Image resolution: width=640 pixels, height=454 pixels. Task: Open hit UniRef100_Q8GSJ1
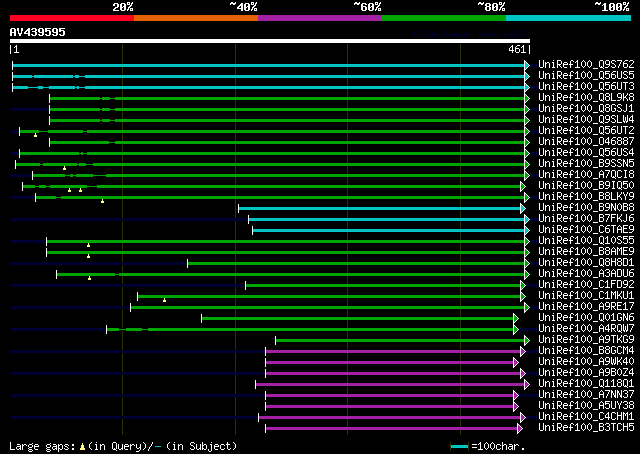tap(586, 109)
